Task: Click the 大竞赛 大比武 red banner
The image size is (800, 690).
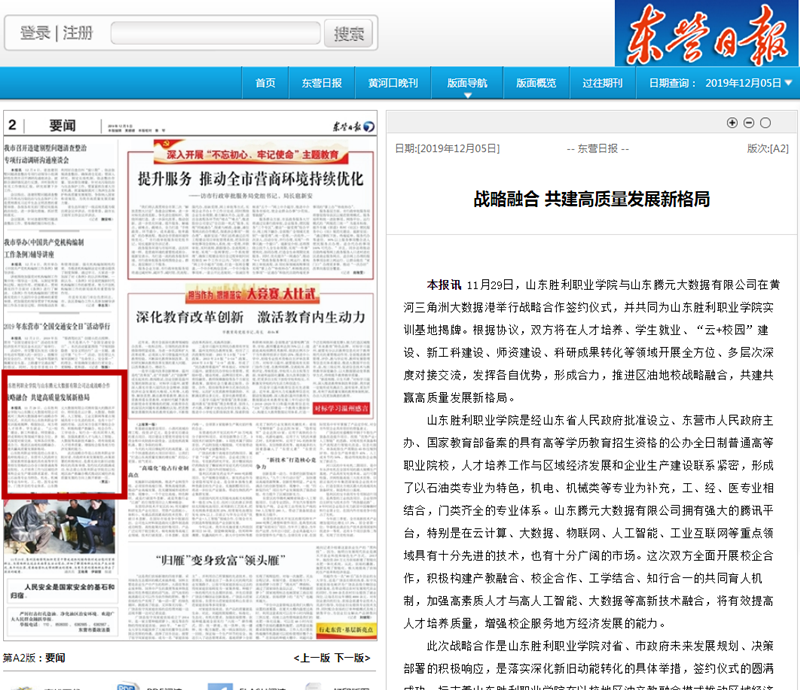Action: point(252,293)
